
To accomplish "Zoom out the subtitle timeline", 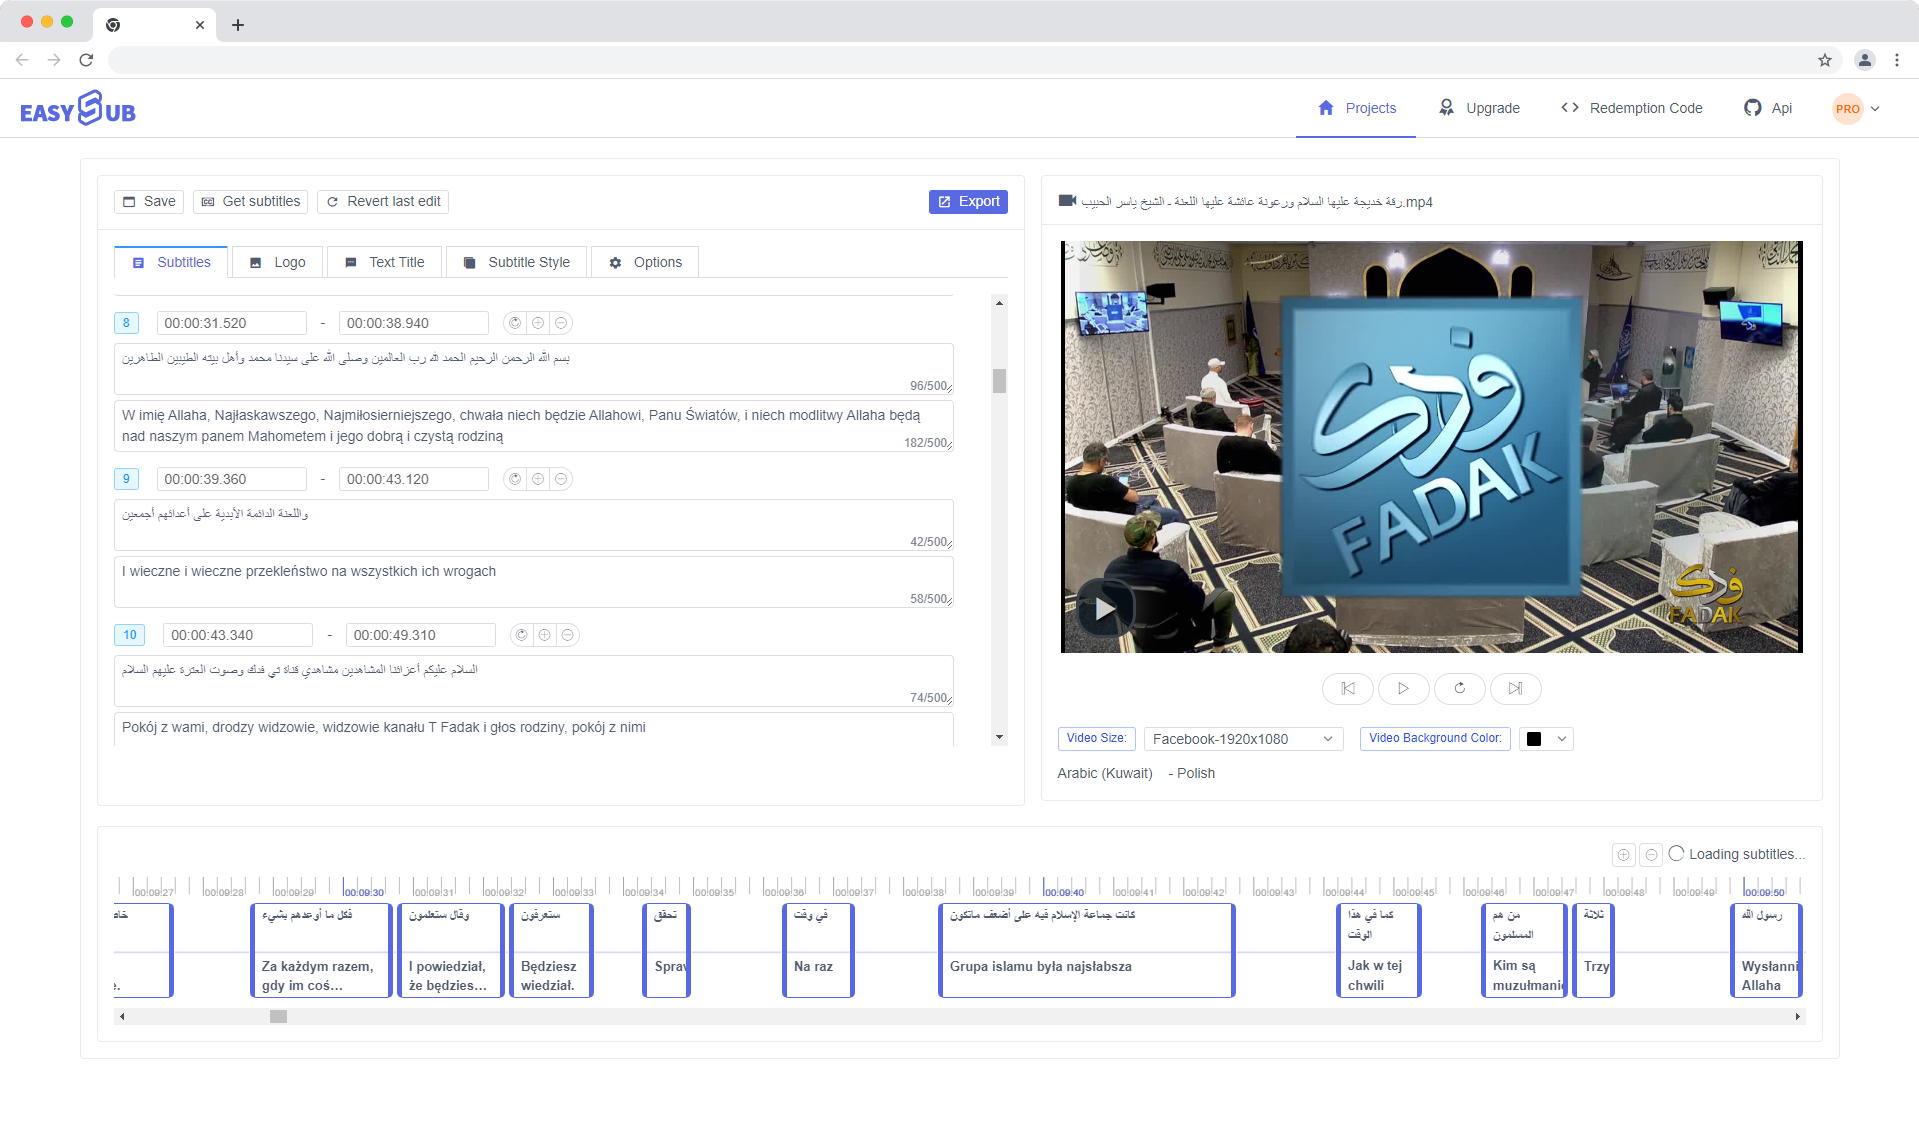I will point(1651,855).
